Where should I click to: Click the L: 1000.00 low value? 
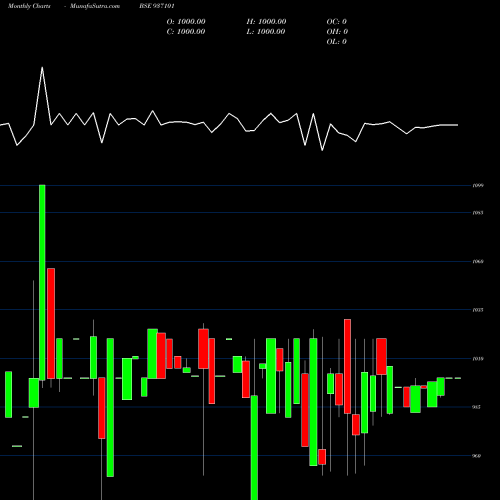(x=266, y=32)
